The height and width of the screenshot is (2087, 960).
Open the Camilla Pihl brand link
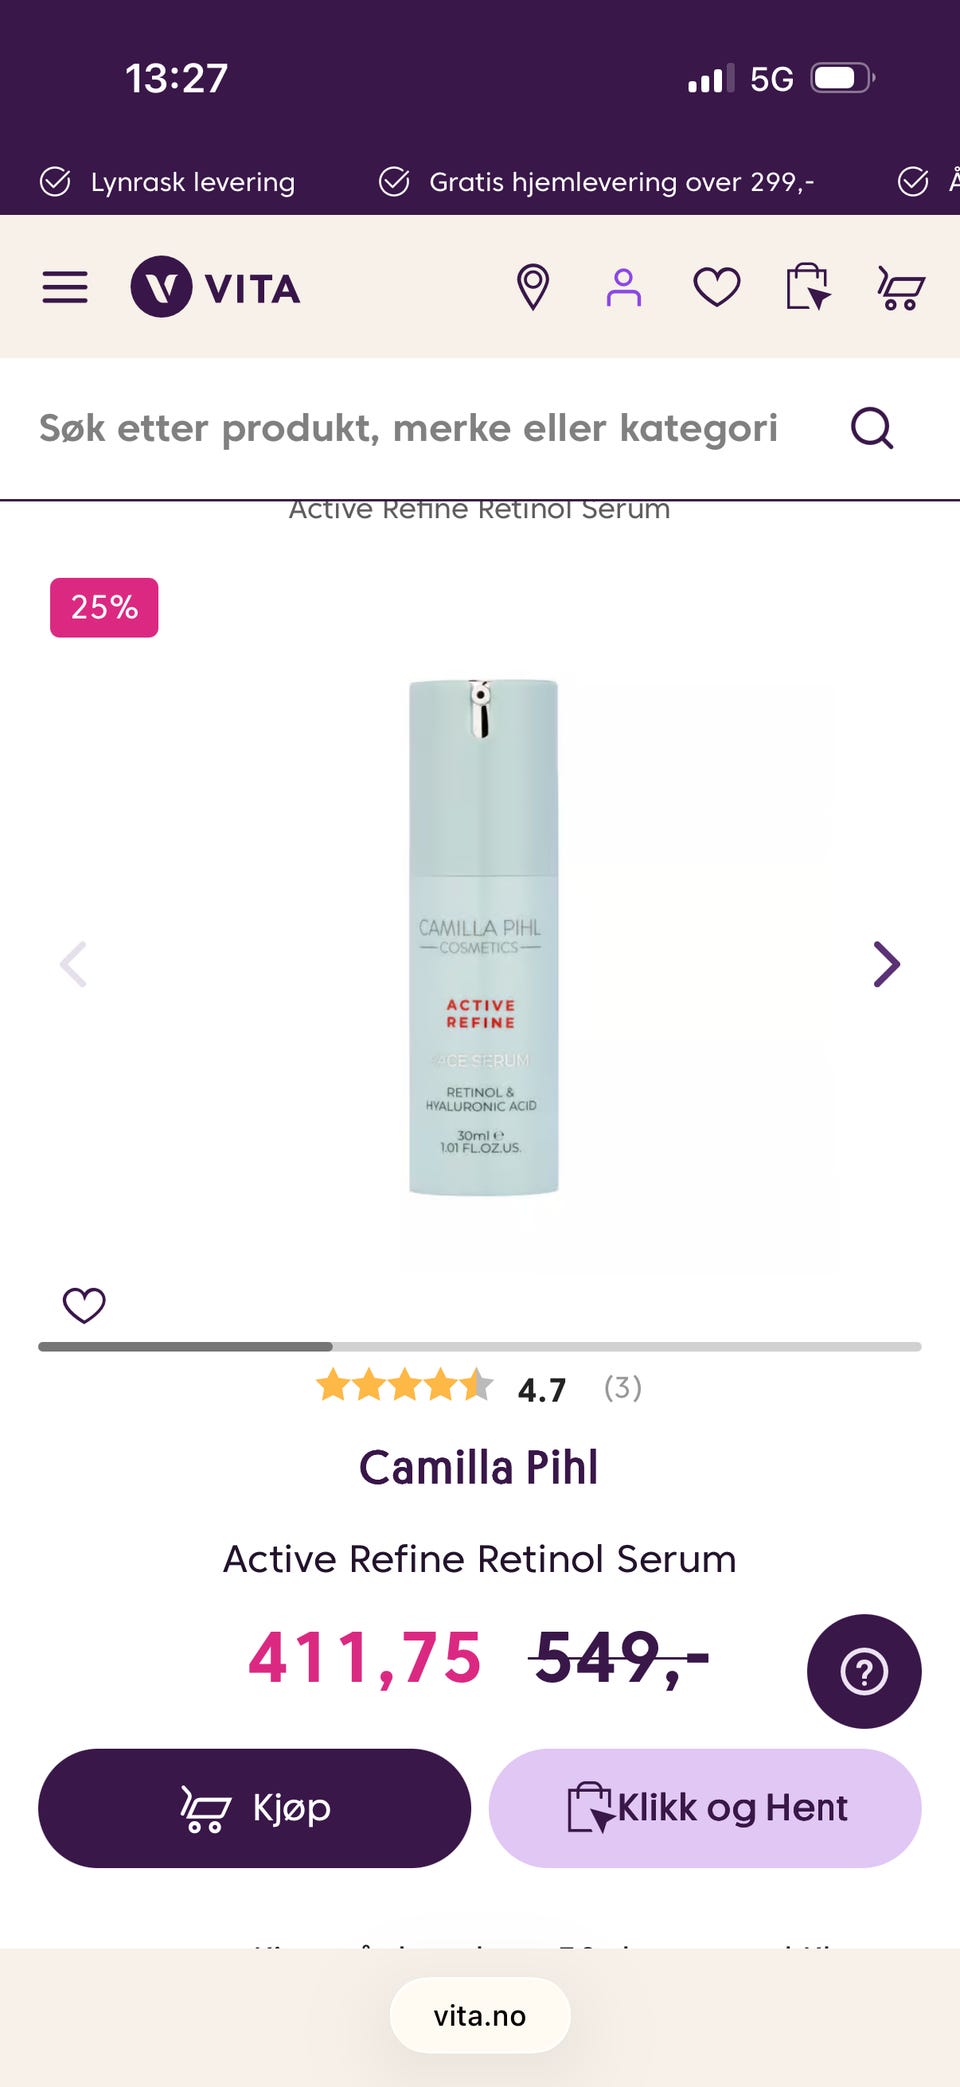tap(479, 1468)
